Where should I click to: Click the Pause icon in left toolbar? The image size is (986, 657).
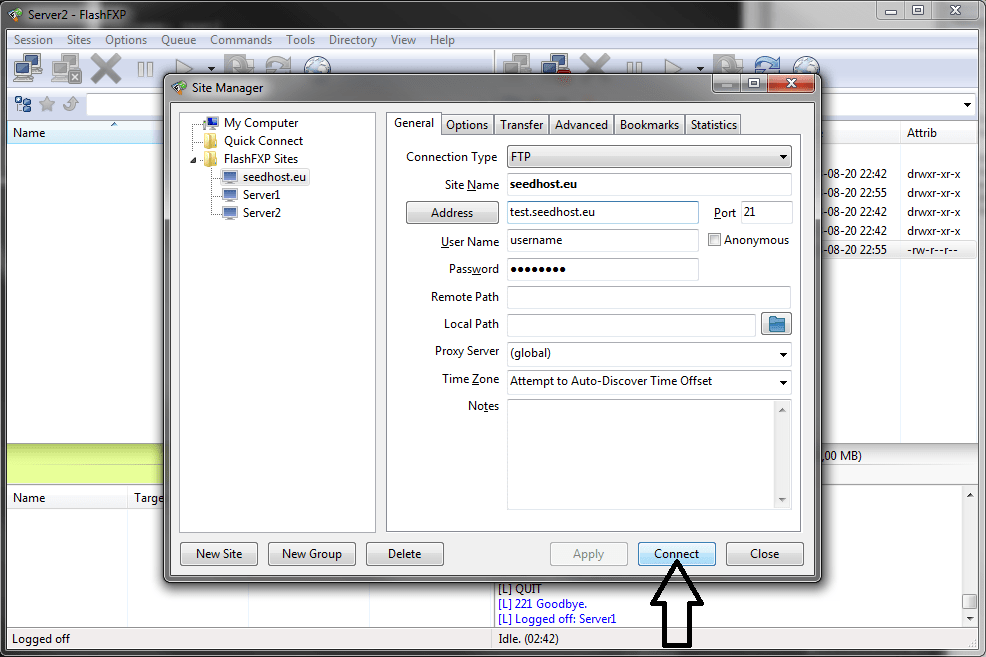click(145, 69)
